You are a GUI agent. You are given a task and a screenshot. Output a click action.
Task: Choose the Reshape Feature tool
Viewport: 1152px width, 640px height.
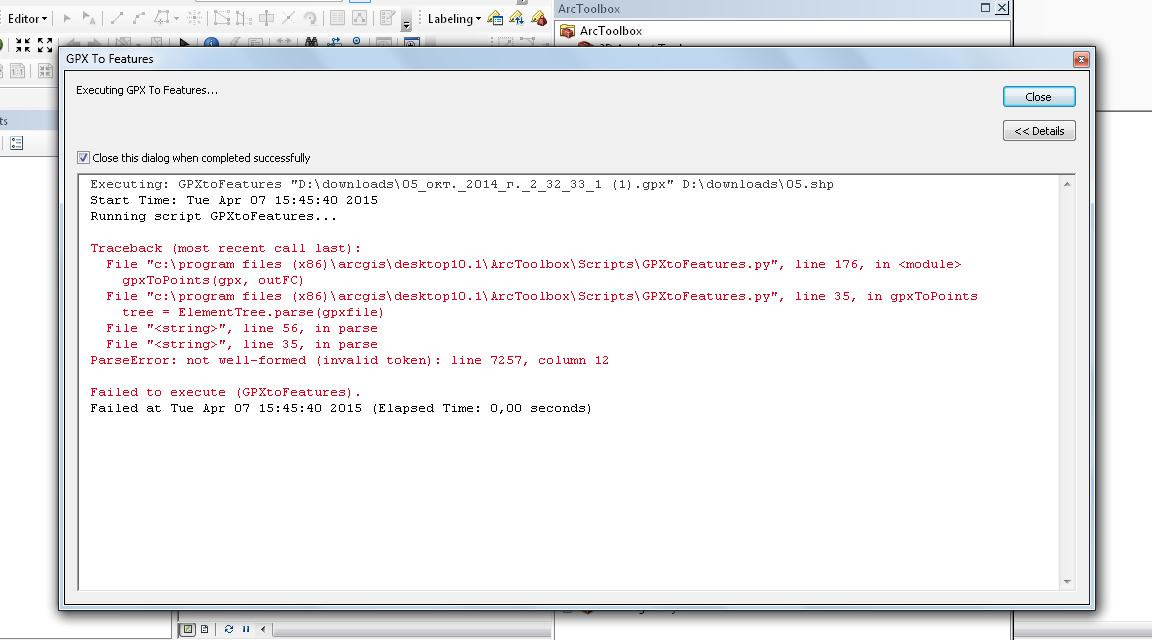[x=244, y=18]
